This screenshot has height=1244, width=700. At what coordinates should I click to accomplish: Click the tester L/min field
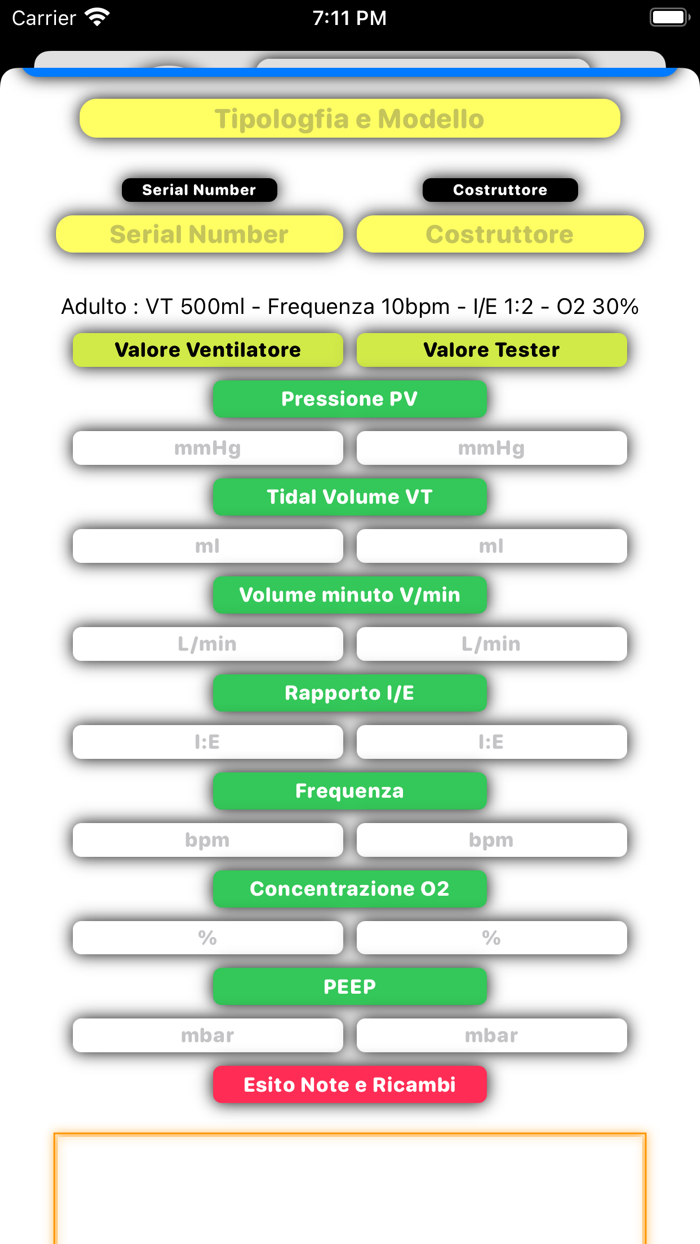click(492, 644)
